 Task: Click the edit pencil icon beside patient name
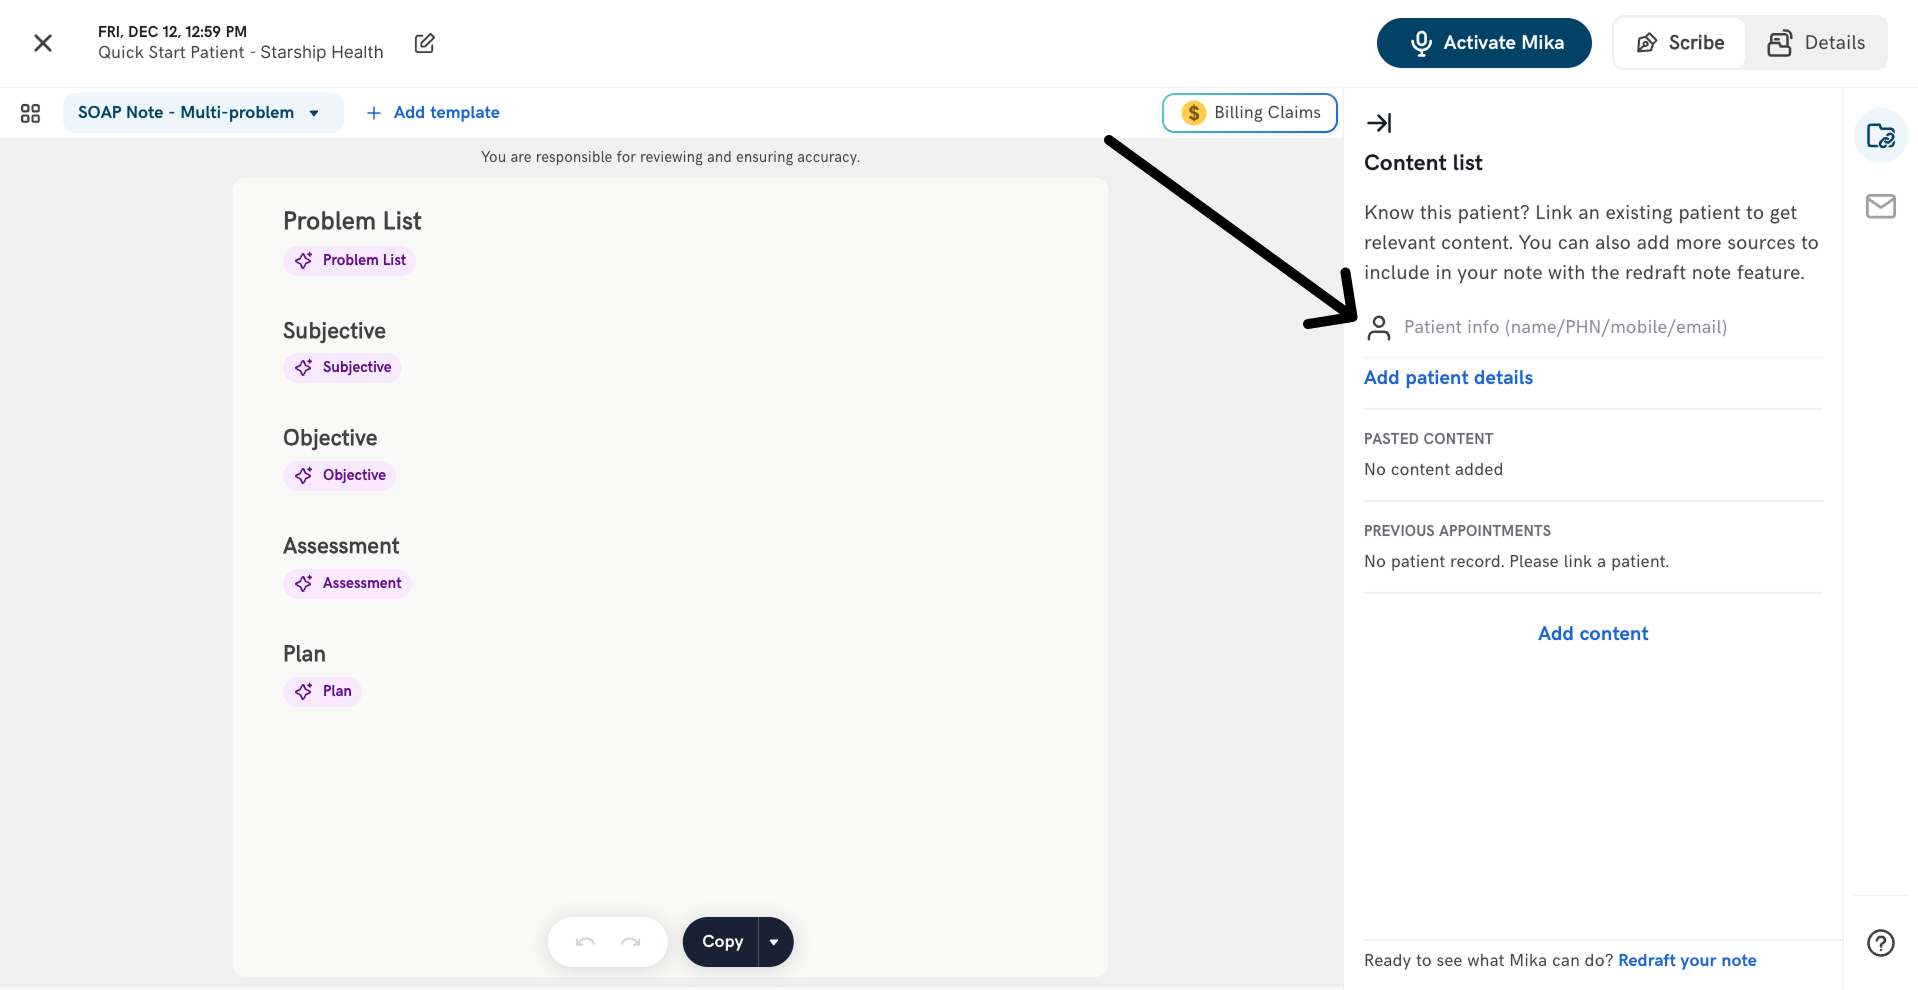point(424,43)
